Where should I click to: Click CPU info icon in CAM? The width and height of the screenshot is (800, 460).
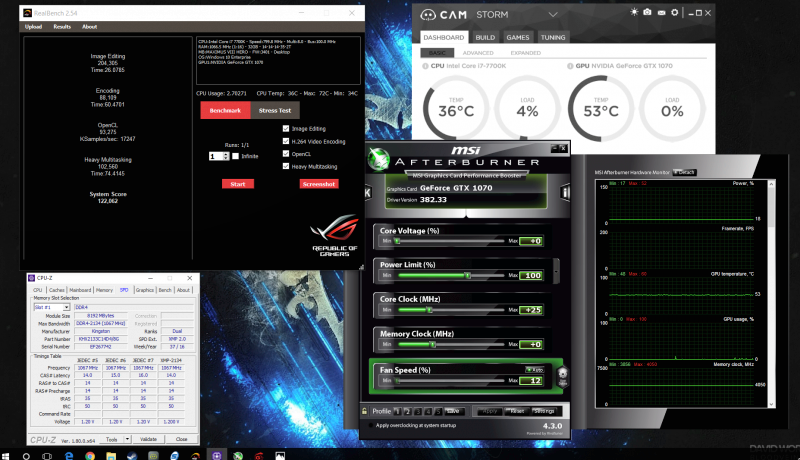pyautogui.click(x=425, y=66)
